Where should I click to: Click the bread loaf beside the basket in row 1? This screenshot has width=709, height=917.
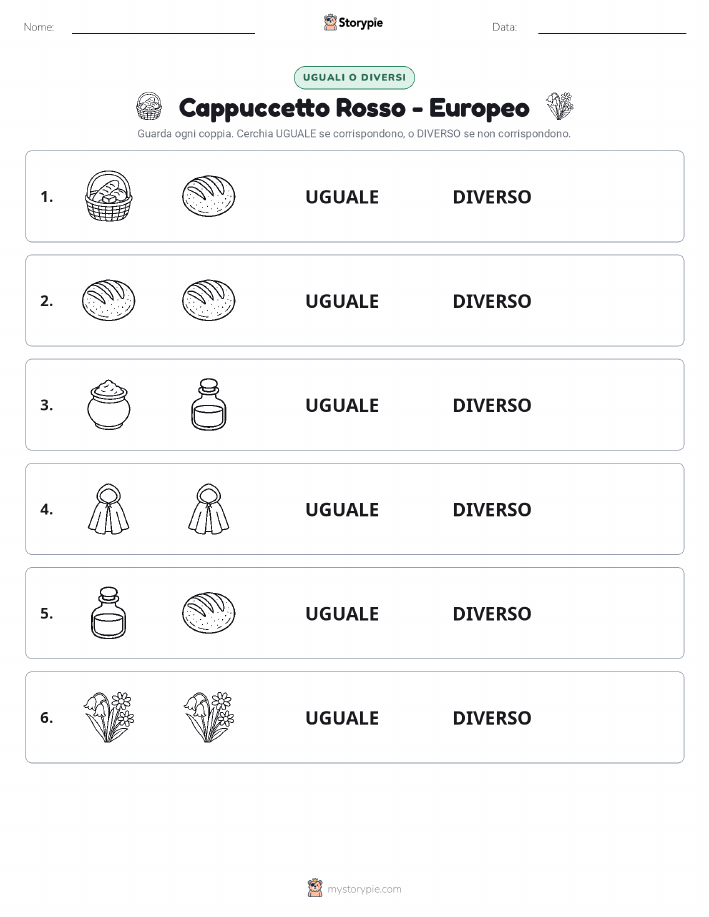click(208, 196)
